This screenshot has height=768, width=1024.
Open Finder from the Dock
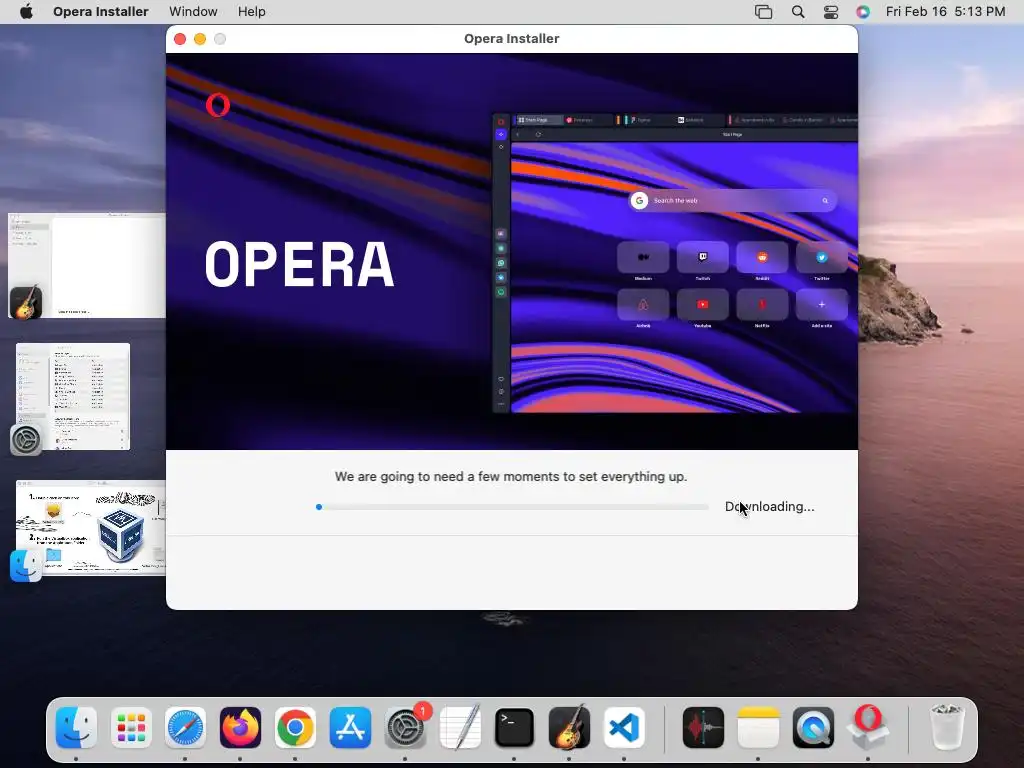[76, 728]
